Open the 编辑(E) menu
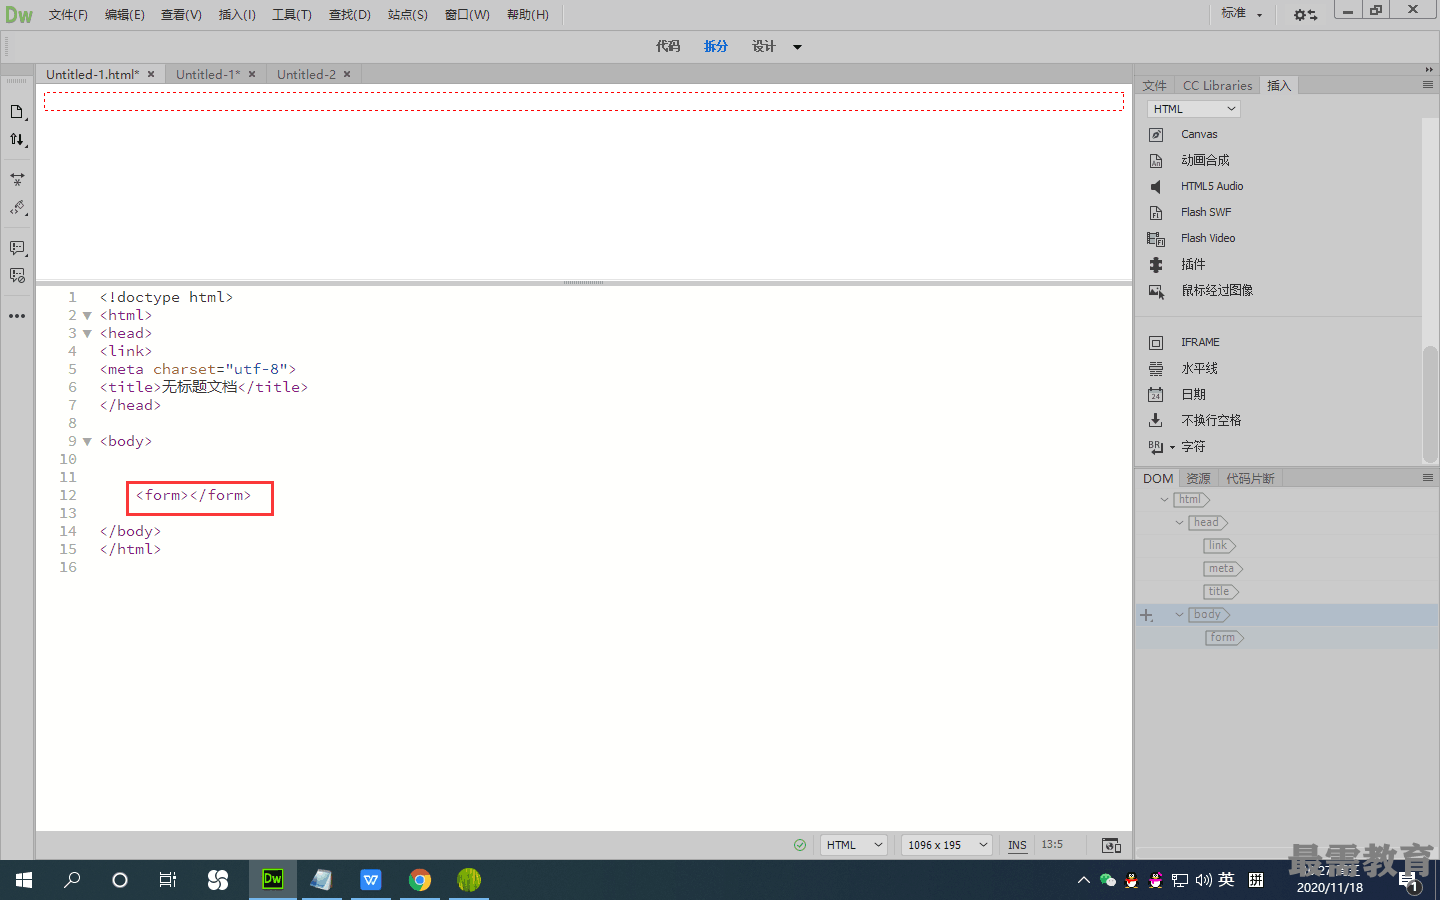 coord(125,15)
